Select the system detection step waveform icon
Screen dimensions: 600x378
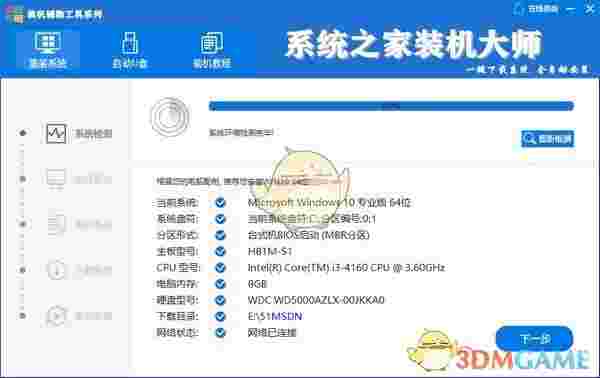(x=56, y=133)
